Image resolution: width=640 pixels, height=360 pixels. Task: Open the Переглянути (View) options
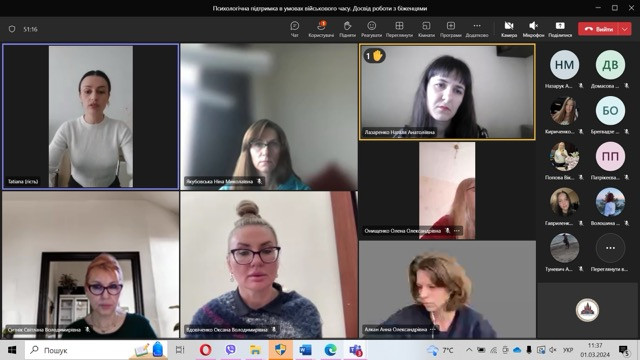coord(399,29)
